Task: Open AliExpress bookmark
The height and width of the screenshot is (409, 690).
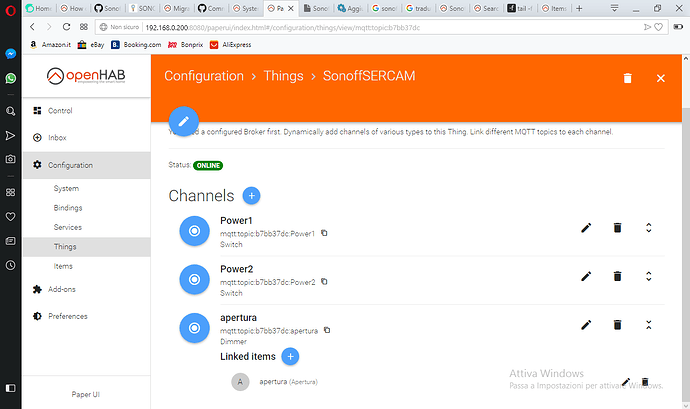Action: point(231,44)
